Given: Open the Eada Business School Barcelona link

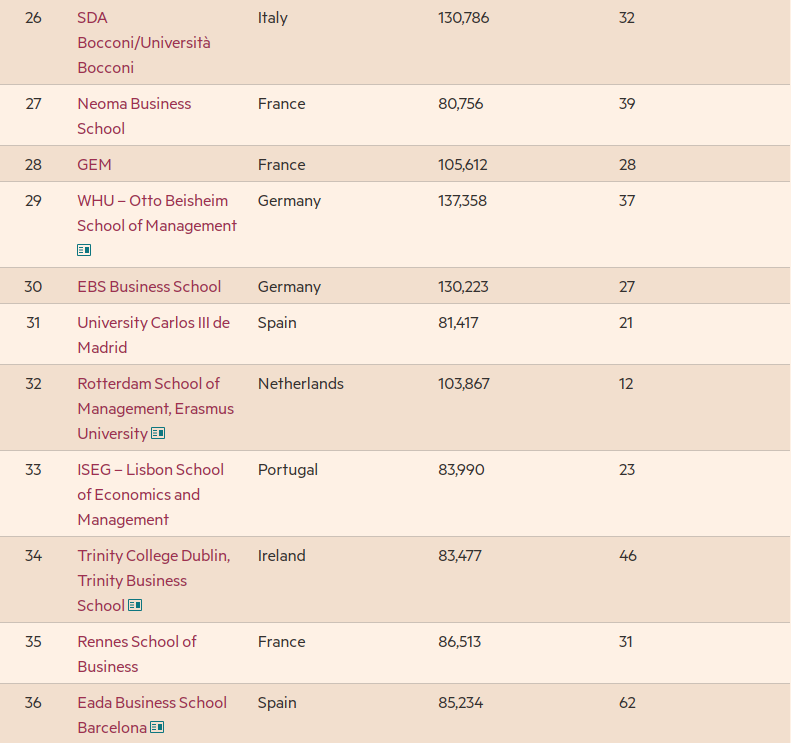Looking at the screenshot, I should [x=152, y=715].
